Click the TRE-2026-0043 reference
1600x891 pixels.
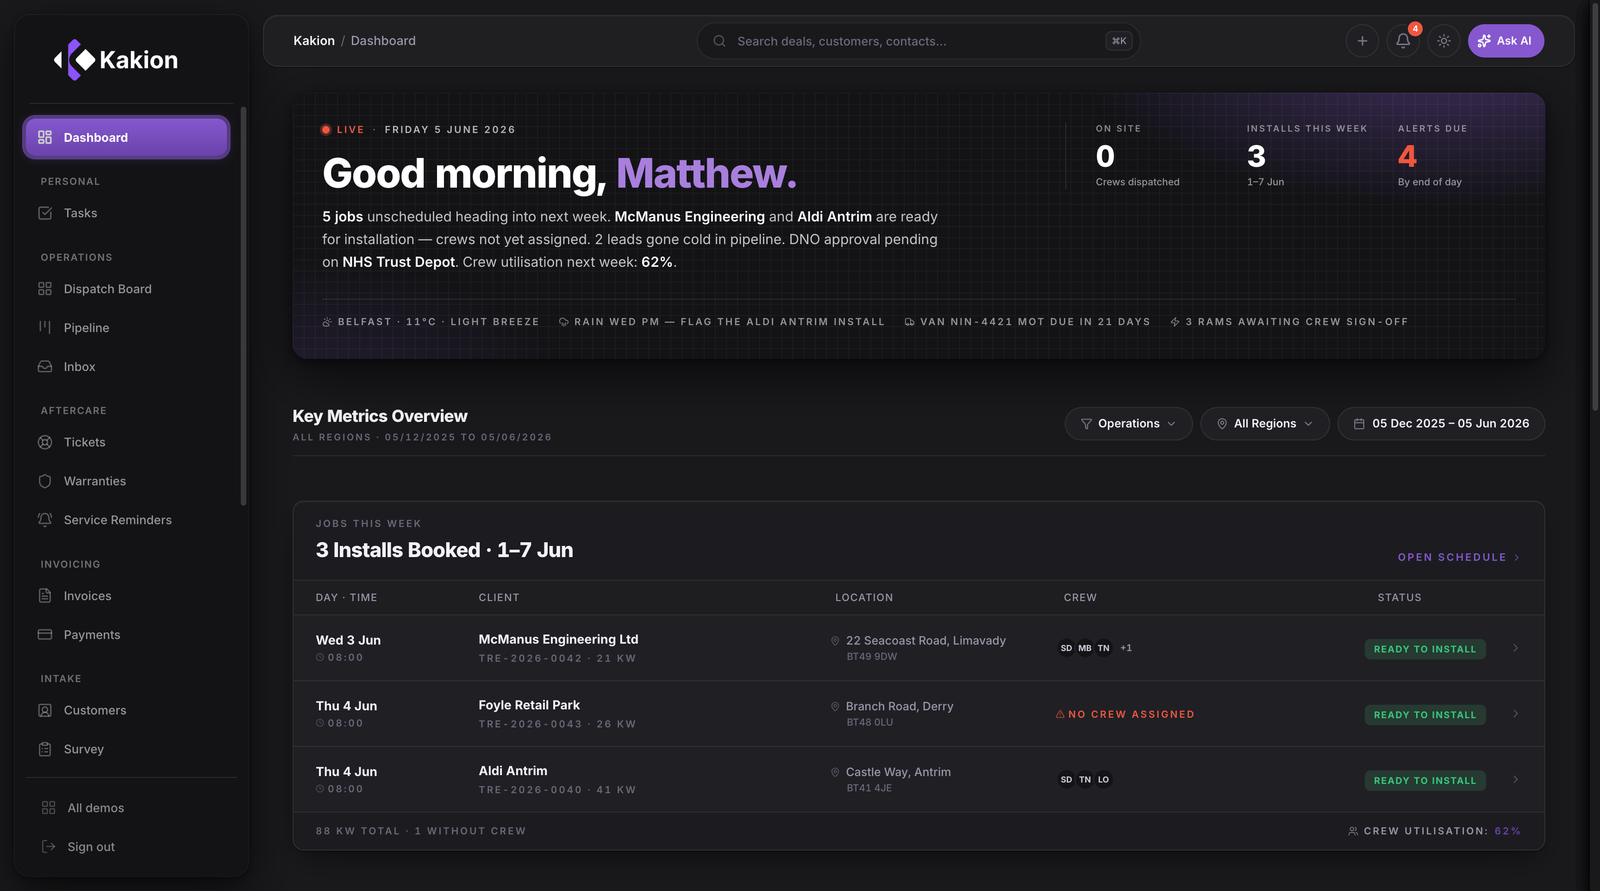tap(530, 724)
